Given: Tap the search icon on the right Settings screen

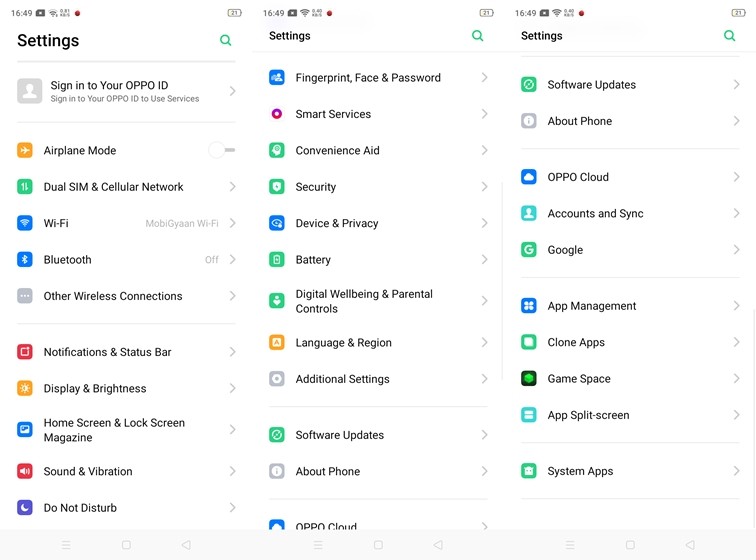Looking at the screenshot, I should point(729,36).
